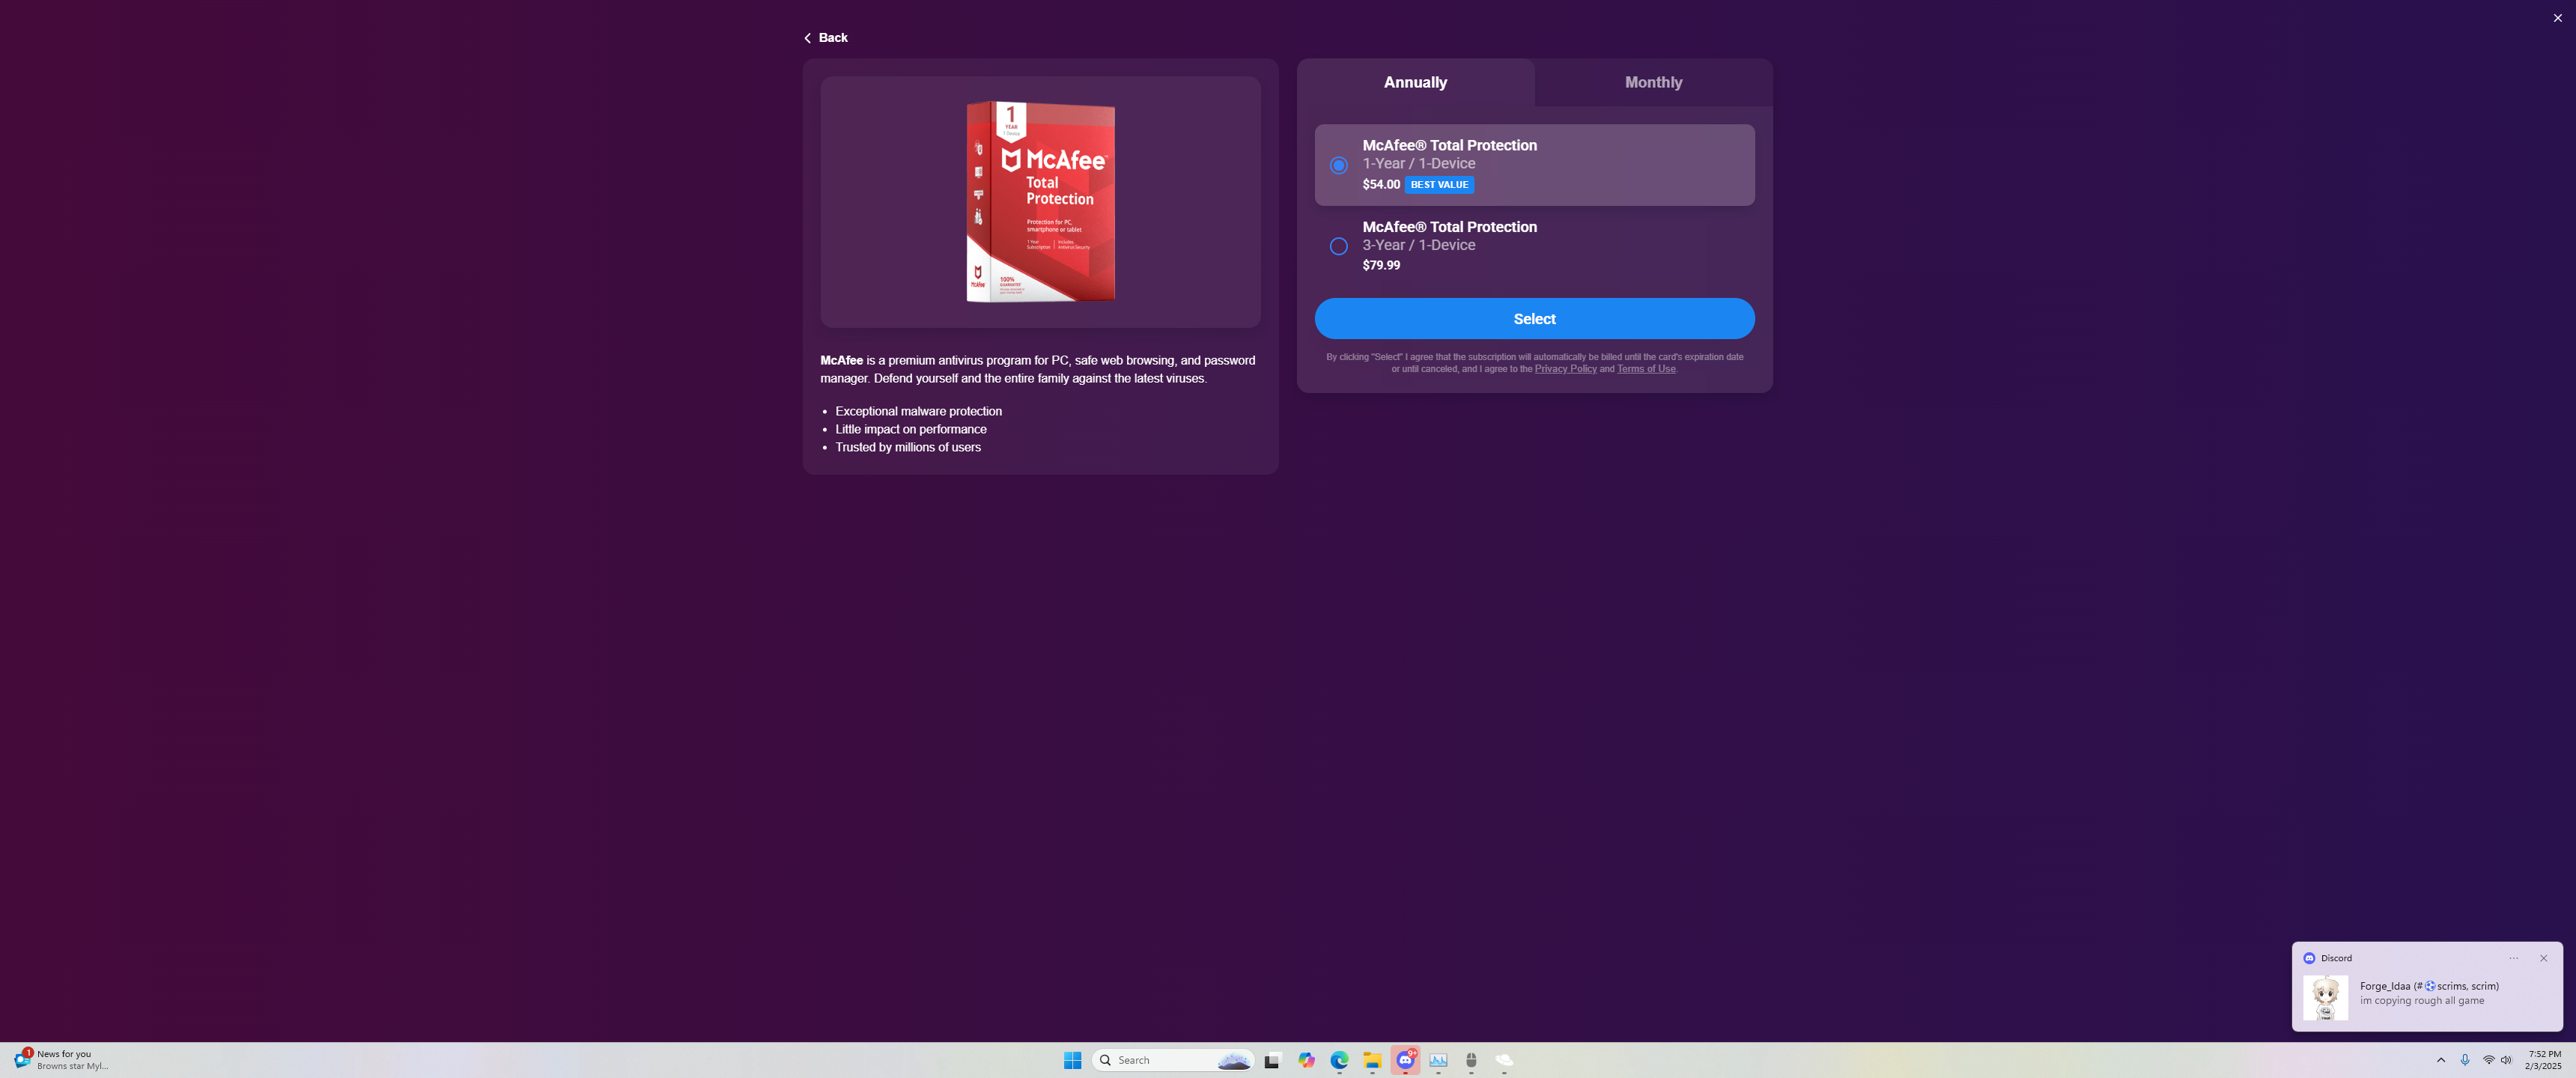Switch to the Monthly billing tab

(1653, 82)
